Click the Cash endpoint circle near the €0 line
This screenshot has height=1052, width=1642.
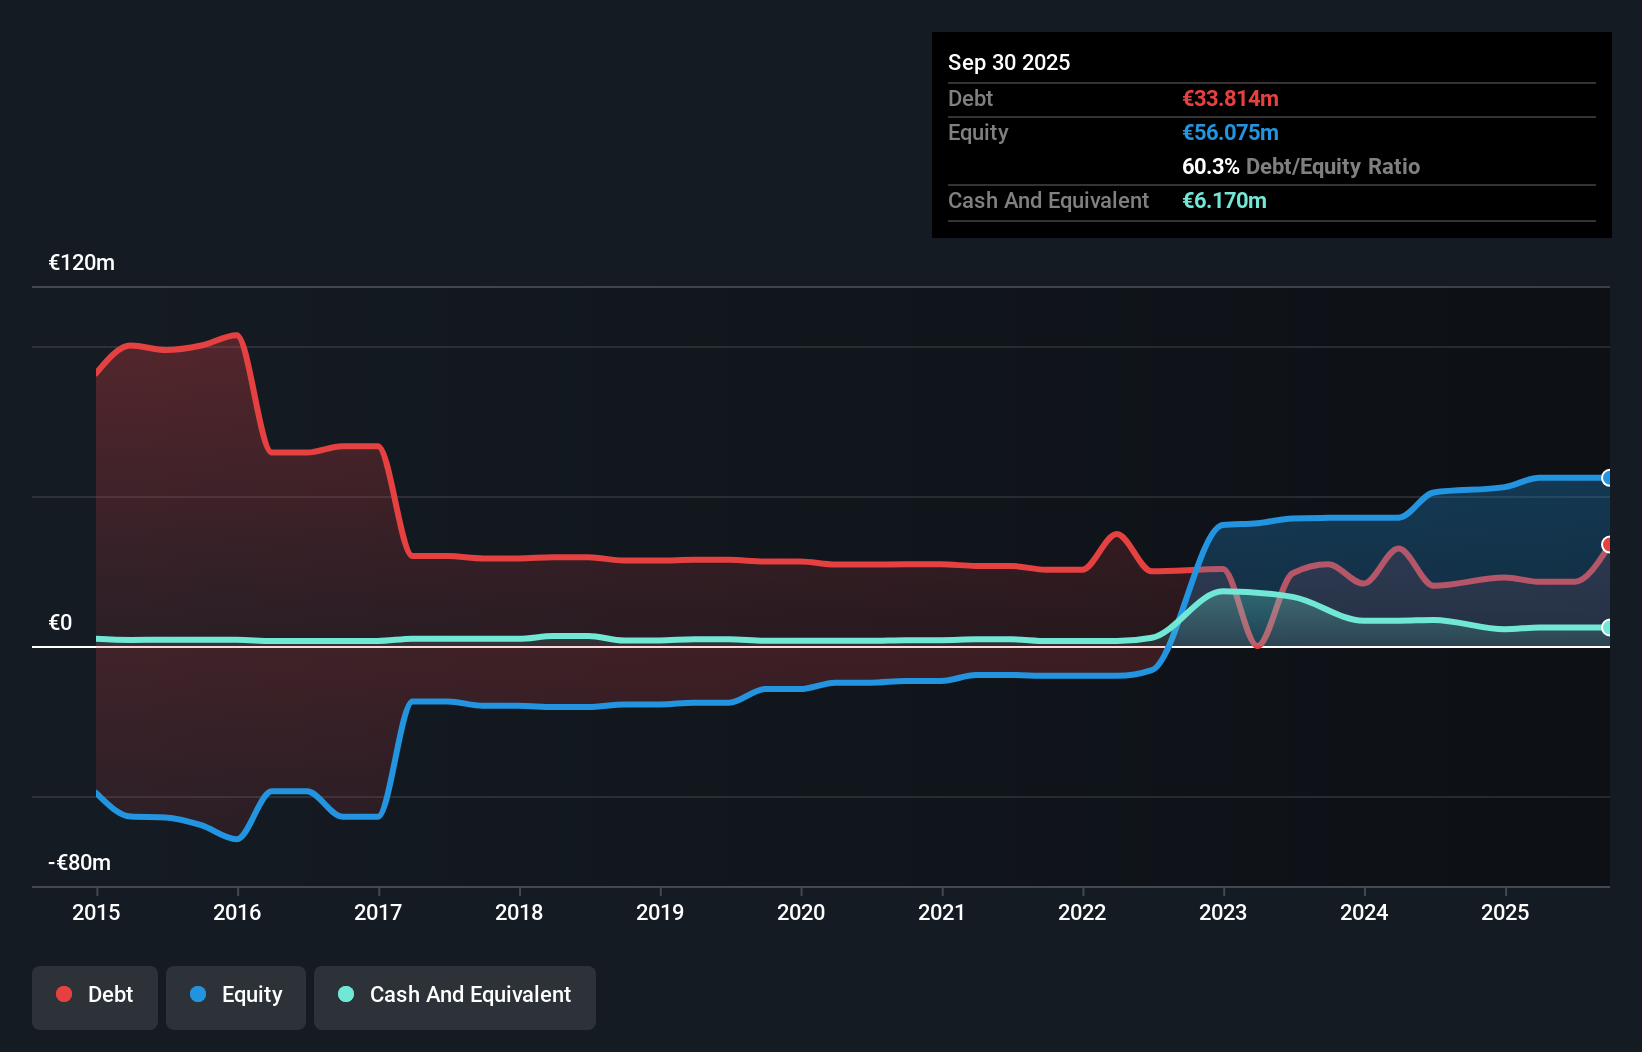click(x=1607, y=628)
